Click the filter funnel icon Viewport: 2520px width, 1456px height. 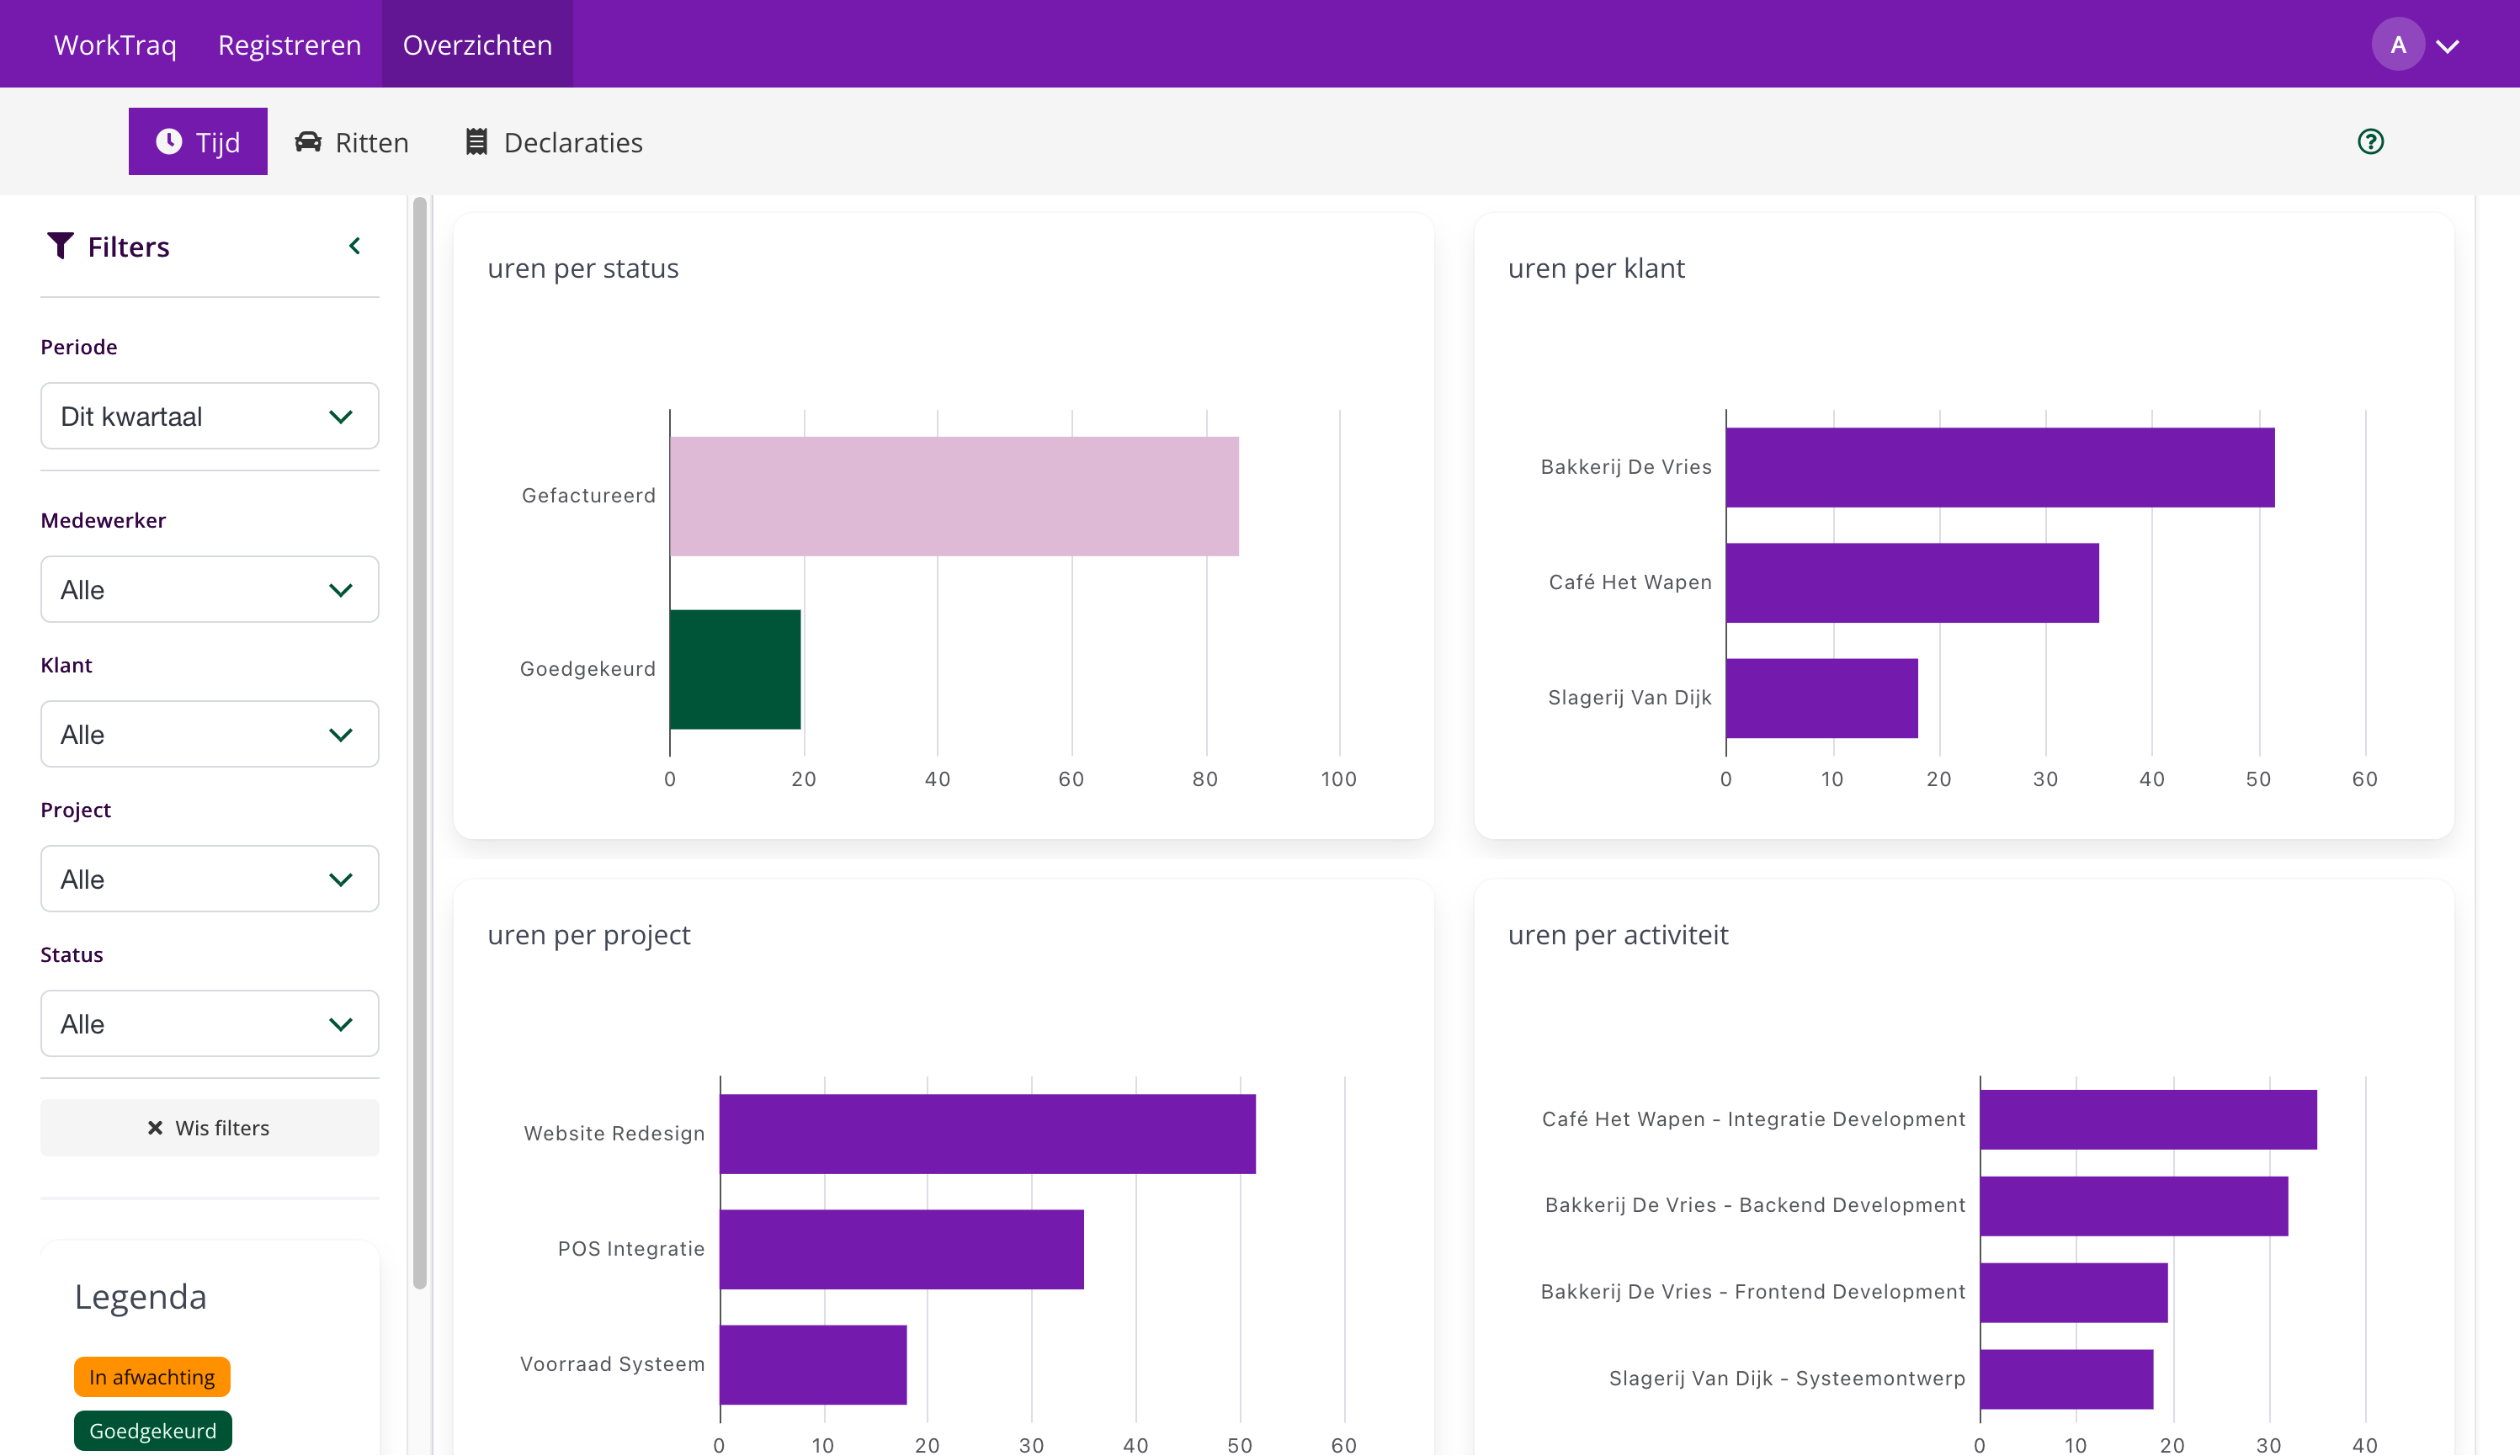coord(60,246)
